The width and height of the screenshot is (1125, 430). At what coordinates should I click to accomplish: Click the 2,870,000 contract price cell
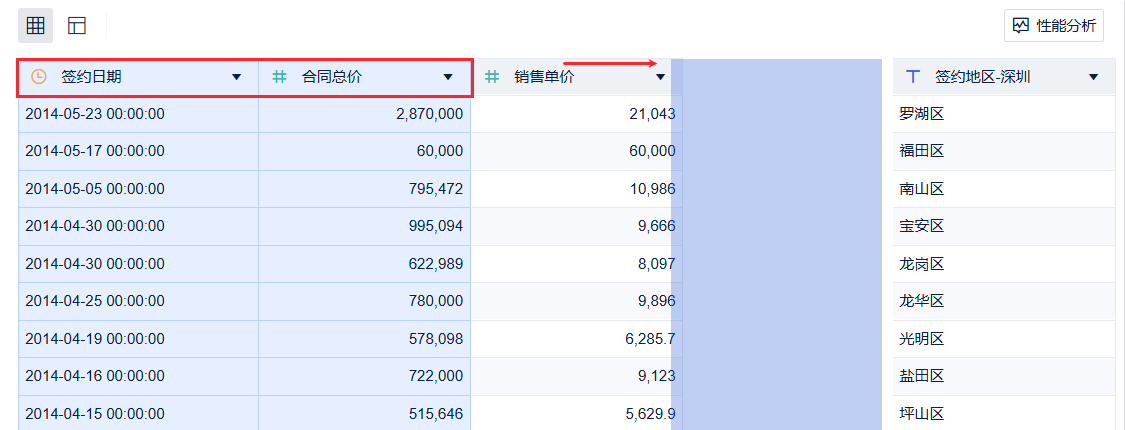429,114
